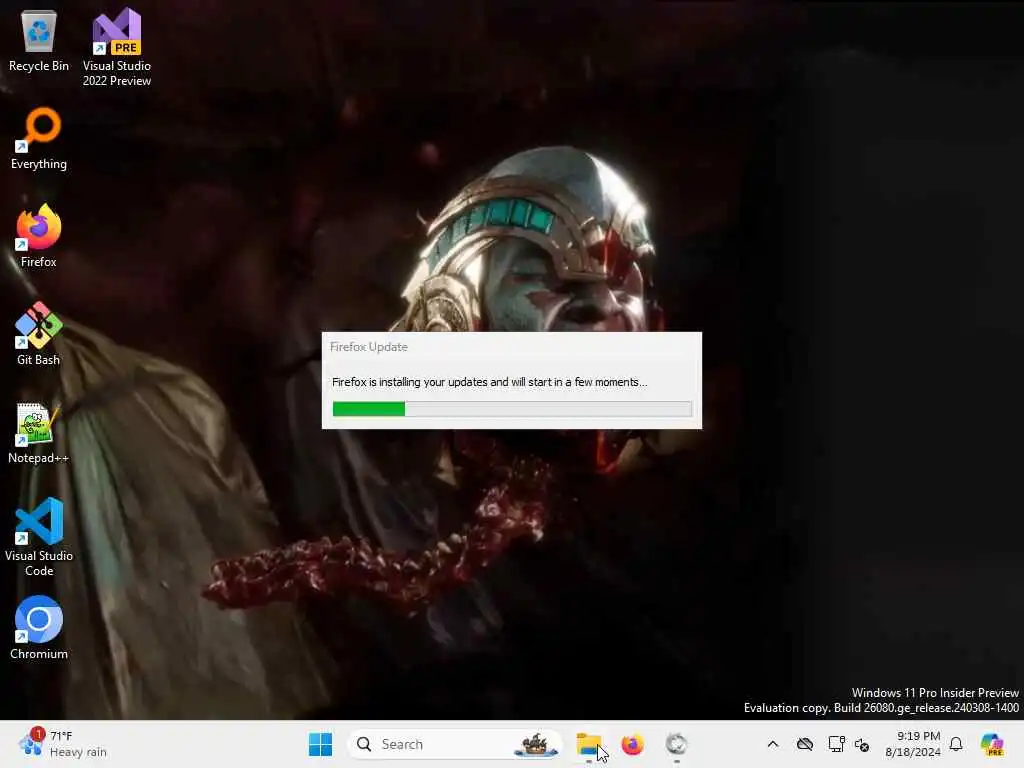Screen dimensions: 1024x768
Task: Select the Visual Studio Code shortcut
Action: 39,537
